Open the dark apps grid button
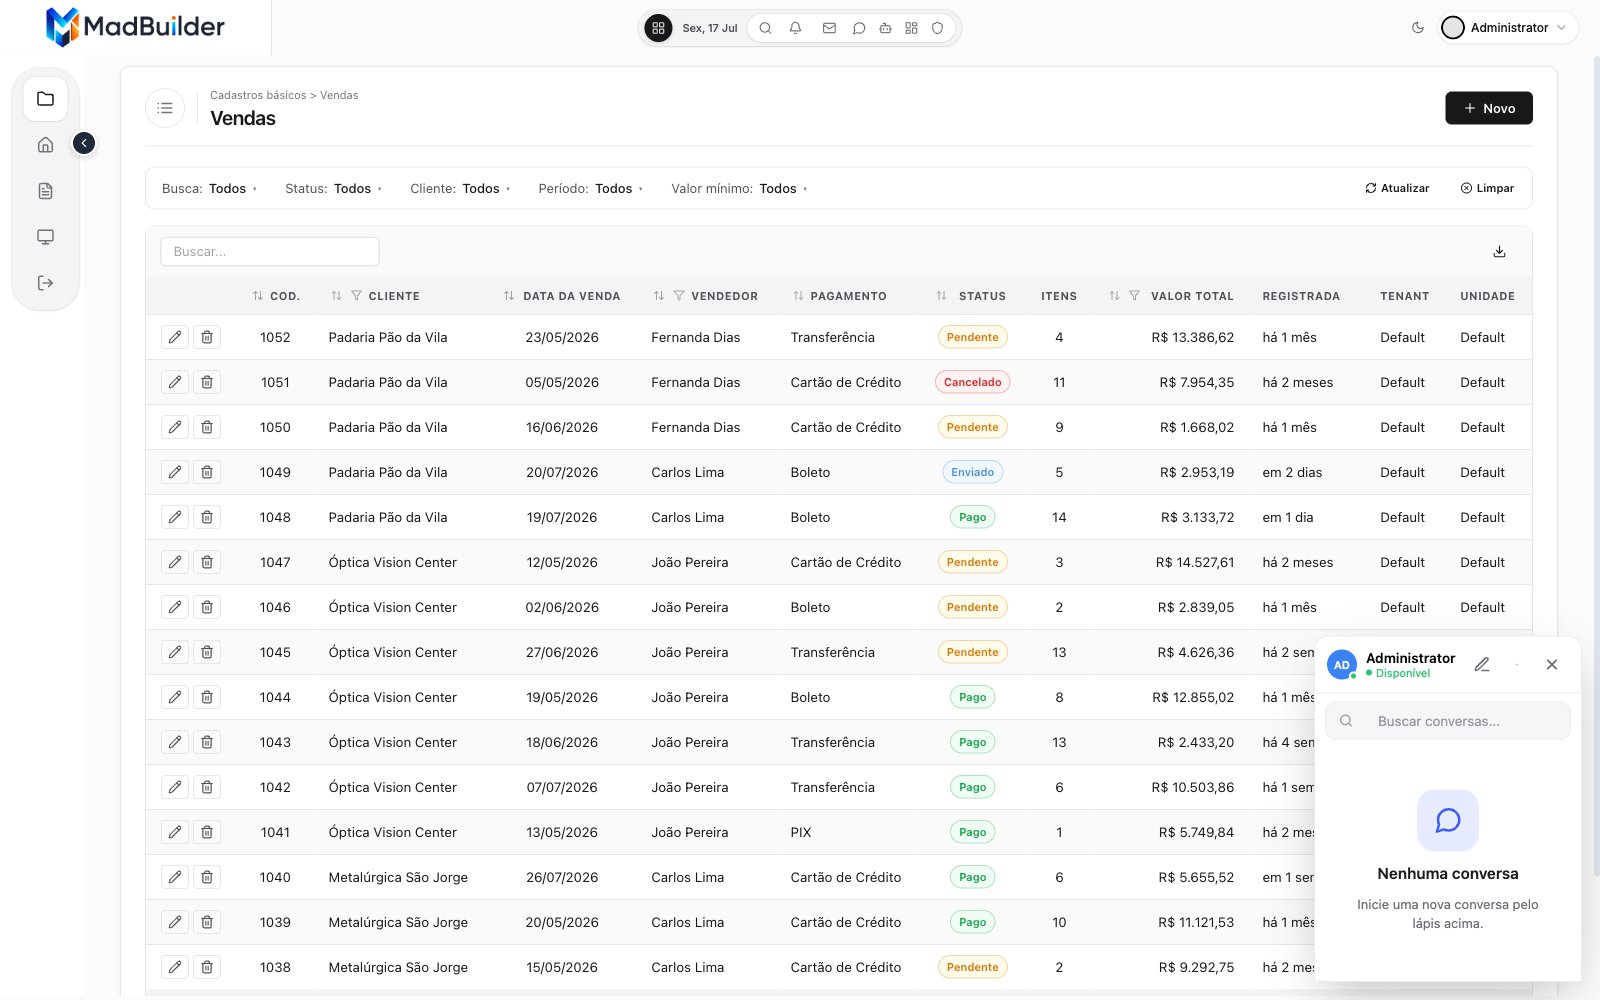 (658, 28)
